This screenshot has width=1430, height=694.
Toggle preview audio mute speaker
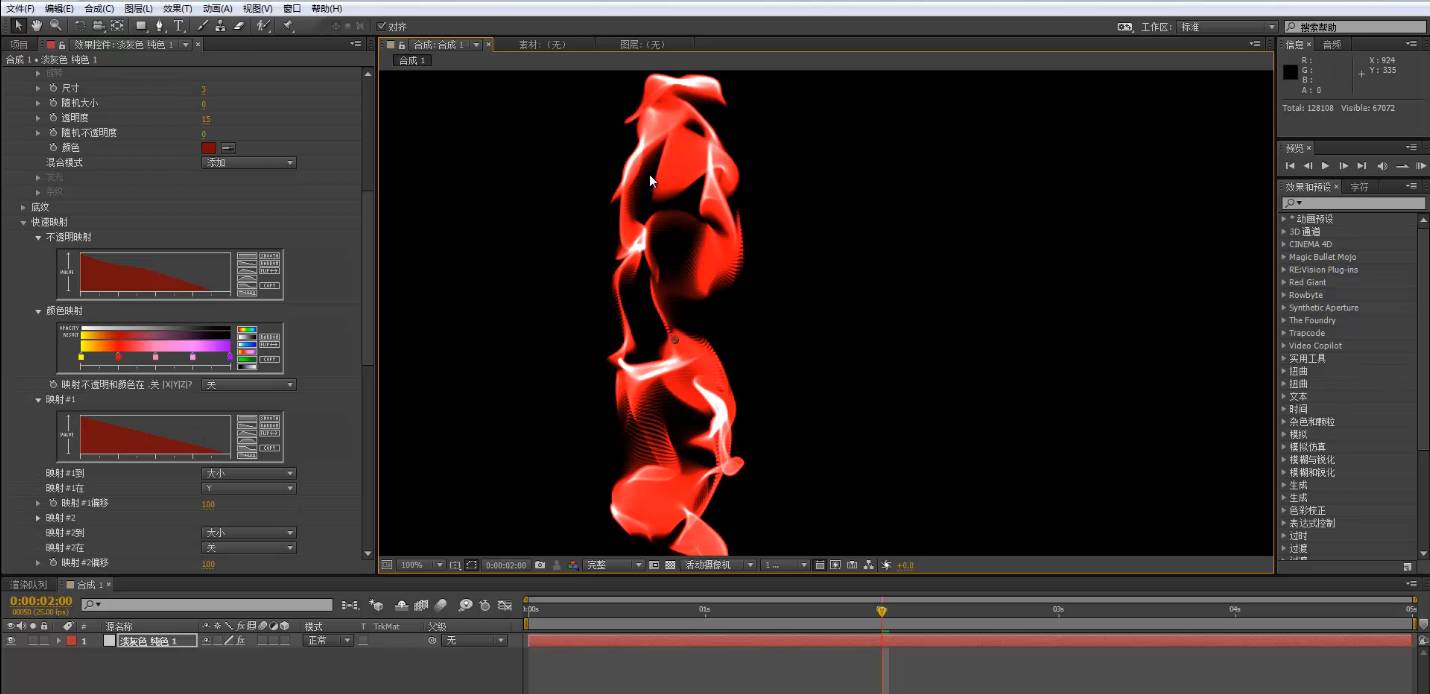pos(1382,166)
